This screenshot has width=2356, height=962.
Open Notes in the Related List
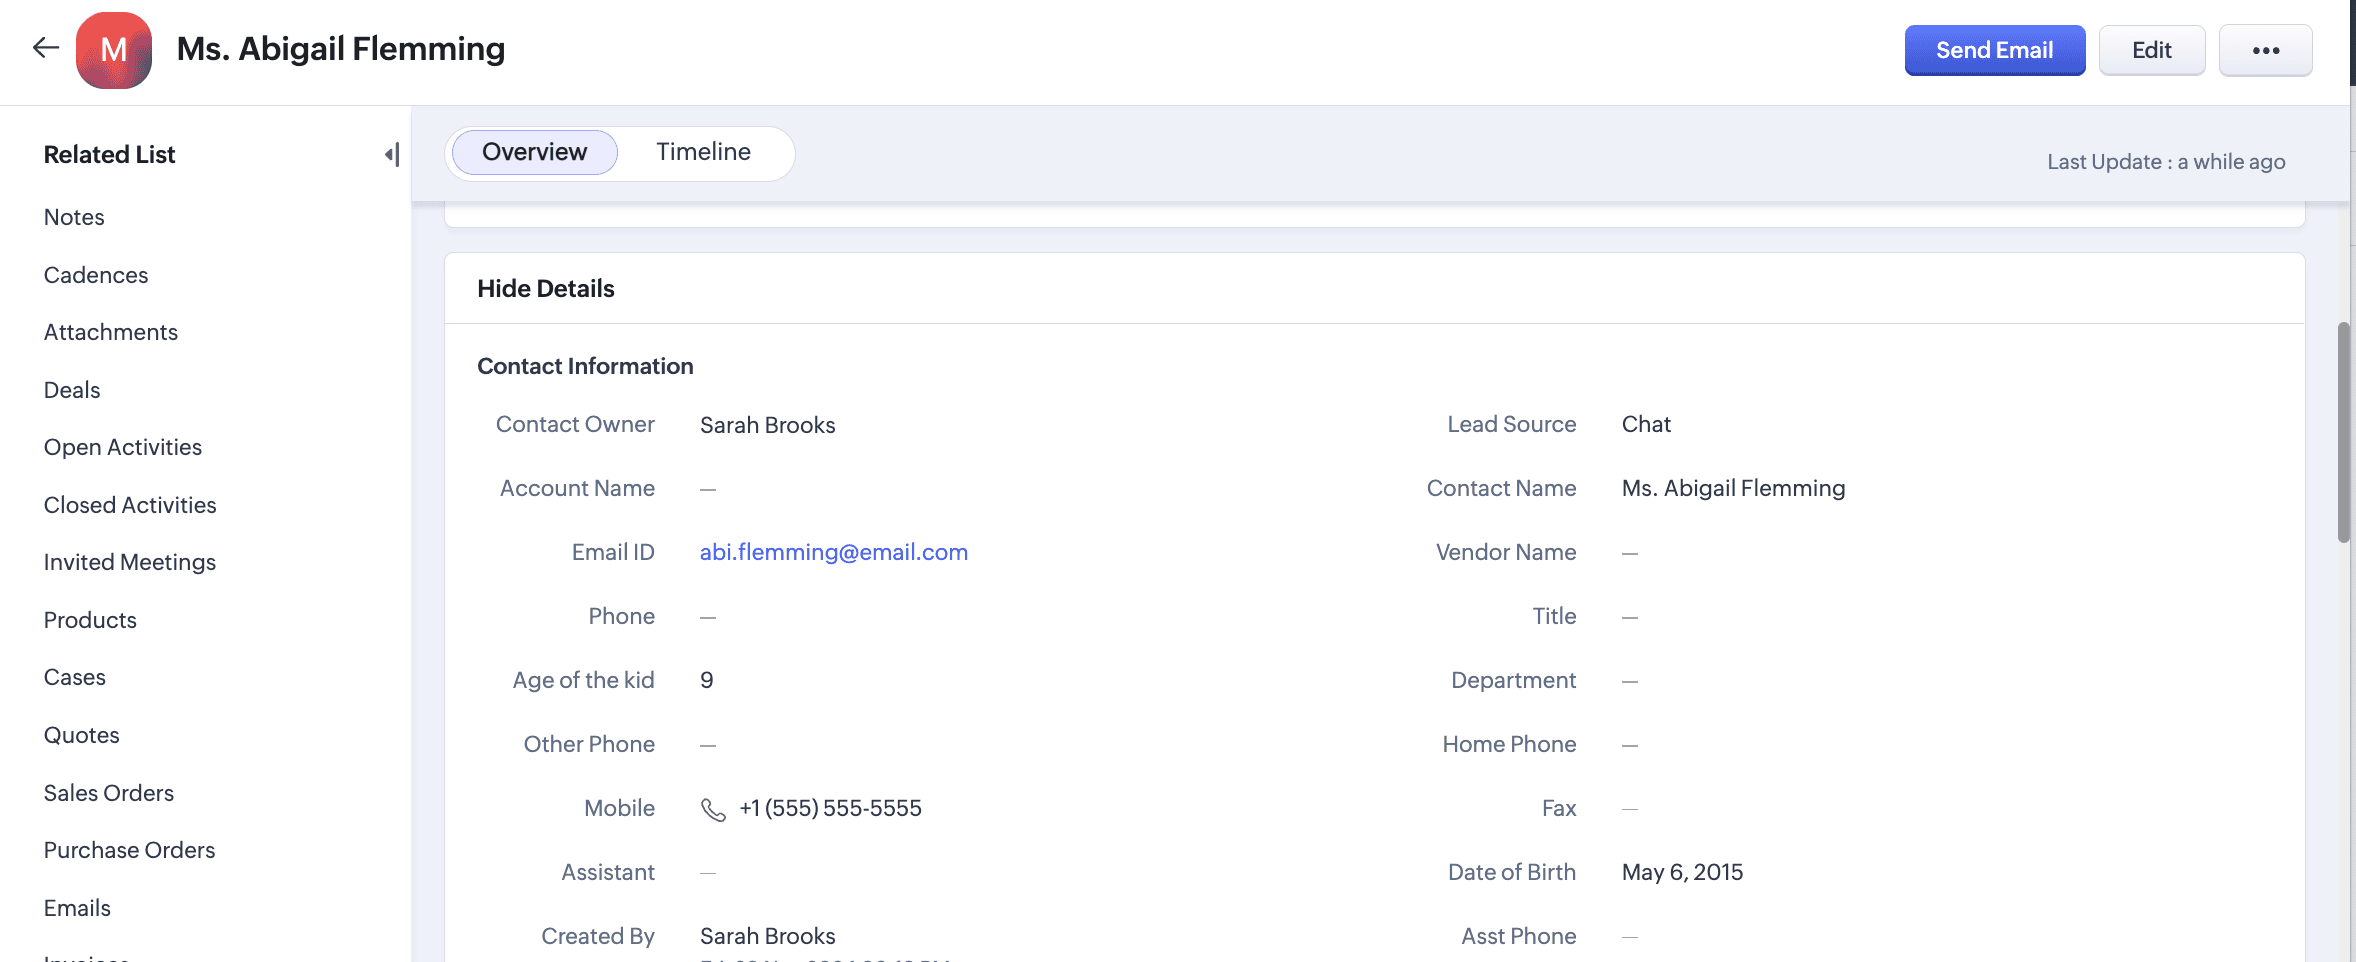[74, 217]
